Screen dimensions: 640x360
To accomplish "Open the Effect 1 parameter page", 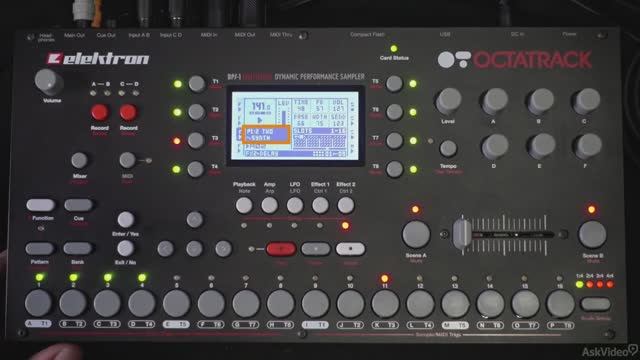I will click(x=320, y=205).
